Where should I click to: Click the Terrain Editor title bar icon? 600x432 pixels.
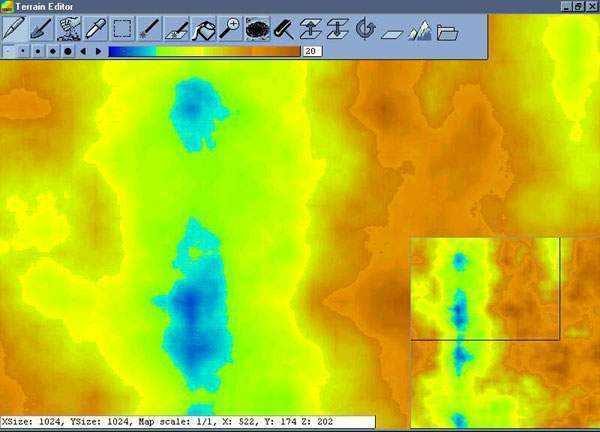click(8, 6)
